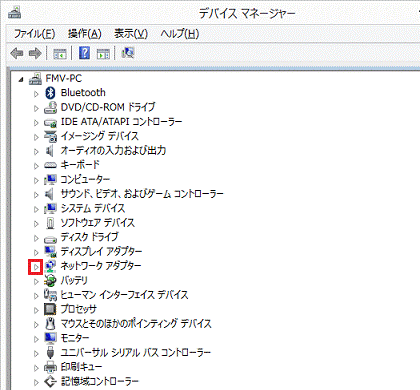The width and height of the screenshot is (420, 390).
Task: Click the Bluetooth category icon
Action: (50, 93)
